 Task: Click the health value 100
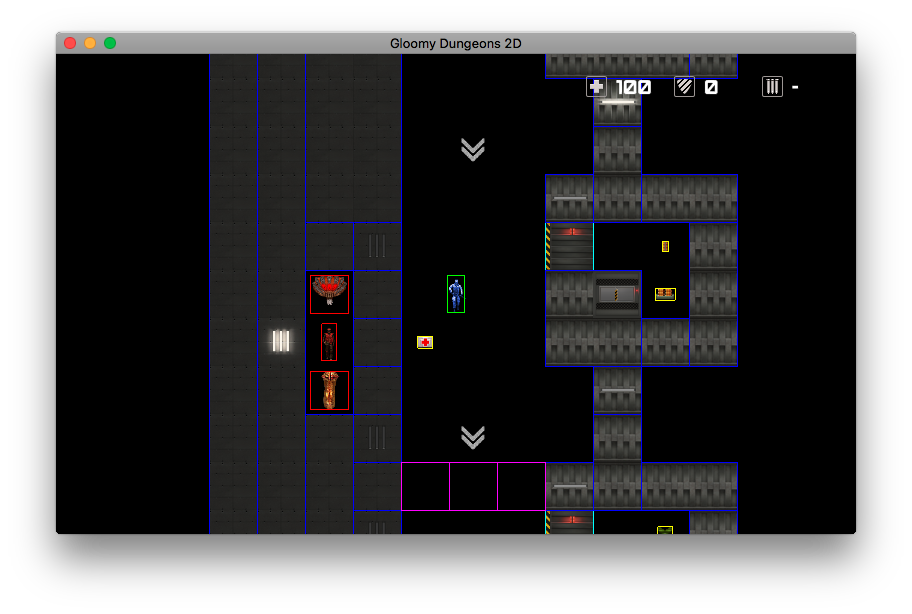633,87
